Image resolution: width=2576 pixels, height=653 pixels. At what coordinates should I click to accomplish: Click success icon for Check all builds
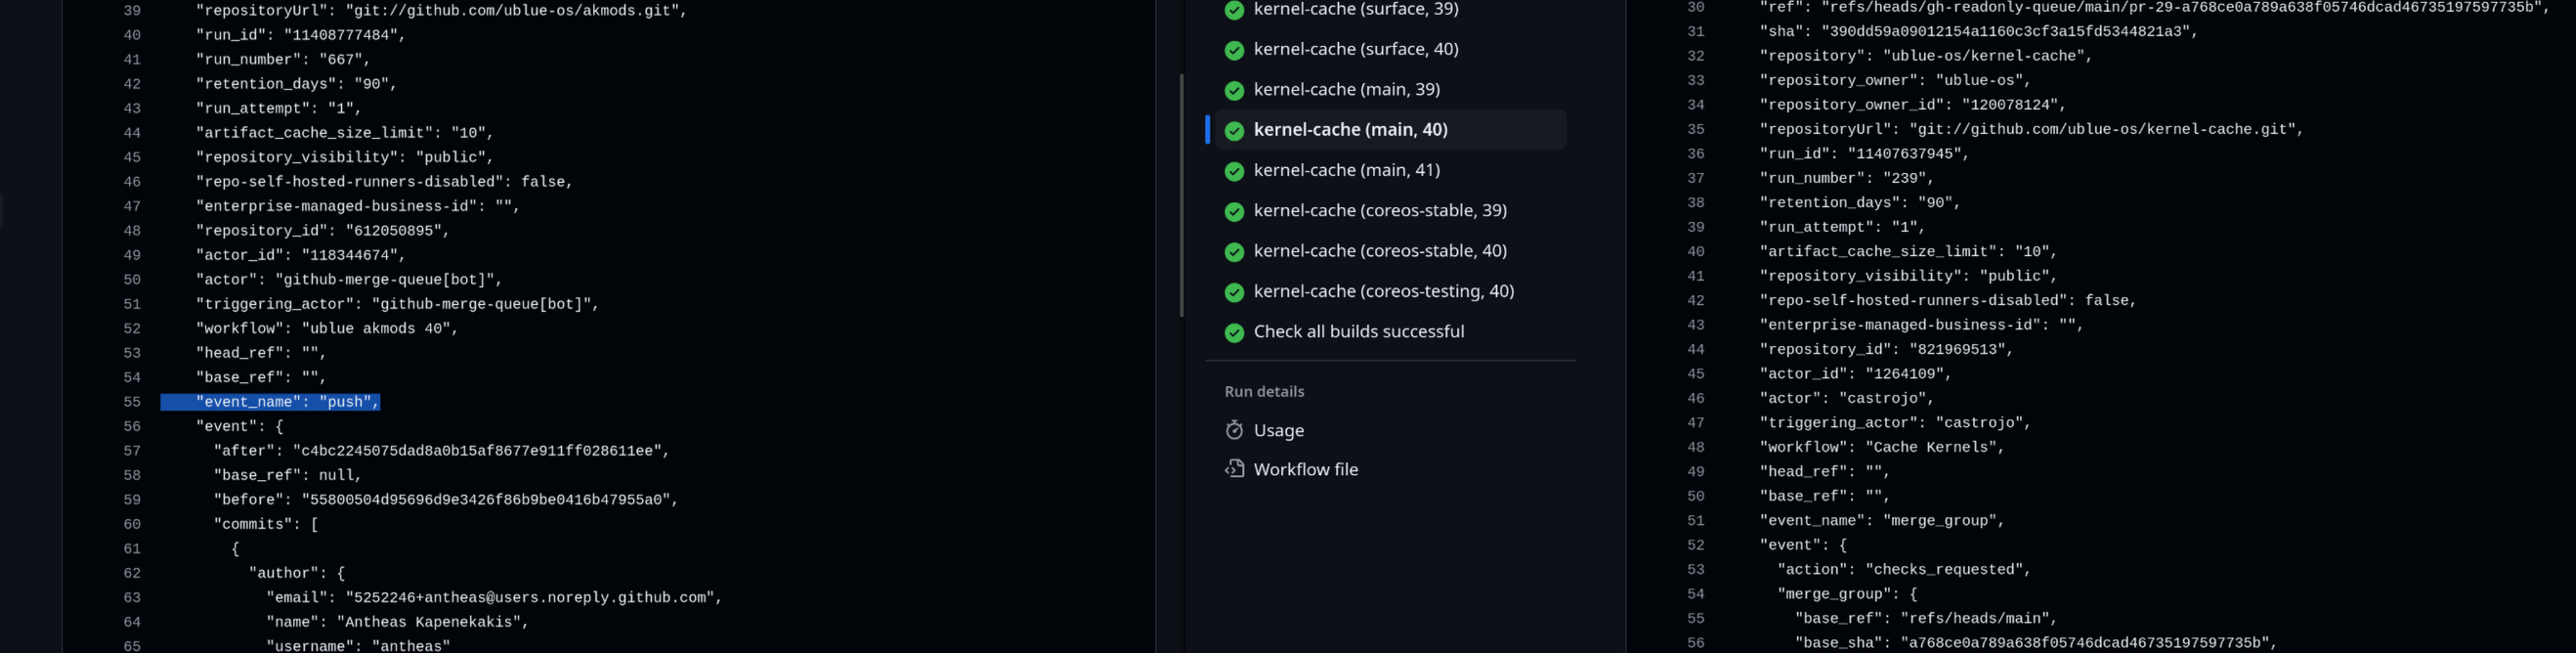(1234, 332)
